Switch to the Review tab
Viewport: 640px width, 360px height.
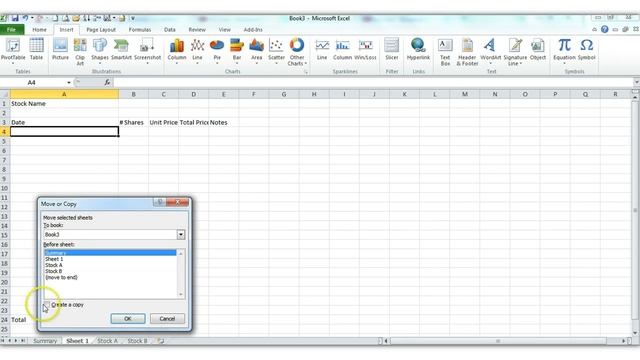click(197, 30)
